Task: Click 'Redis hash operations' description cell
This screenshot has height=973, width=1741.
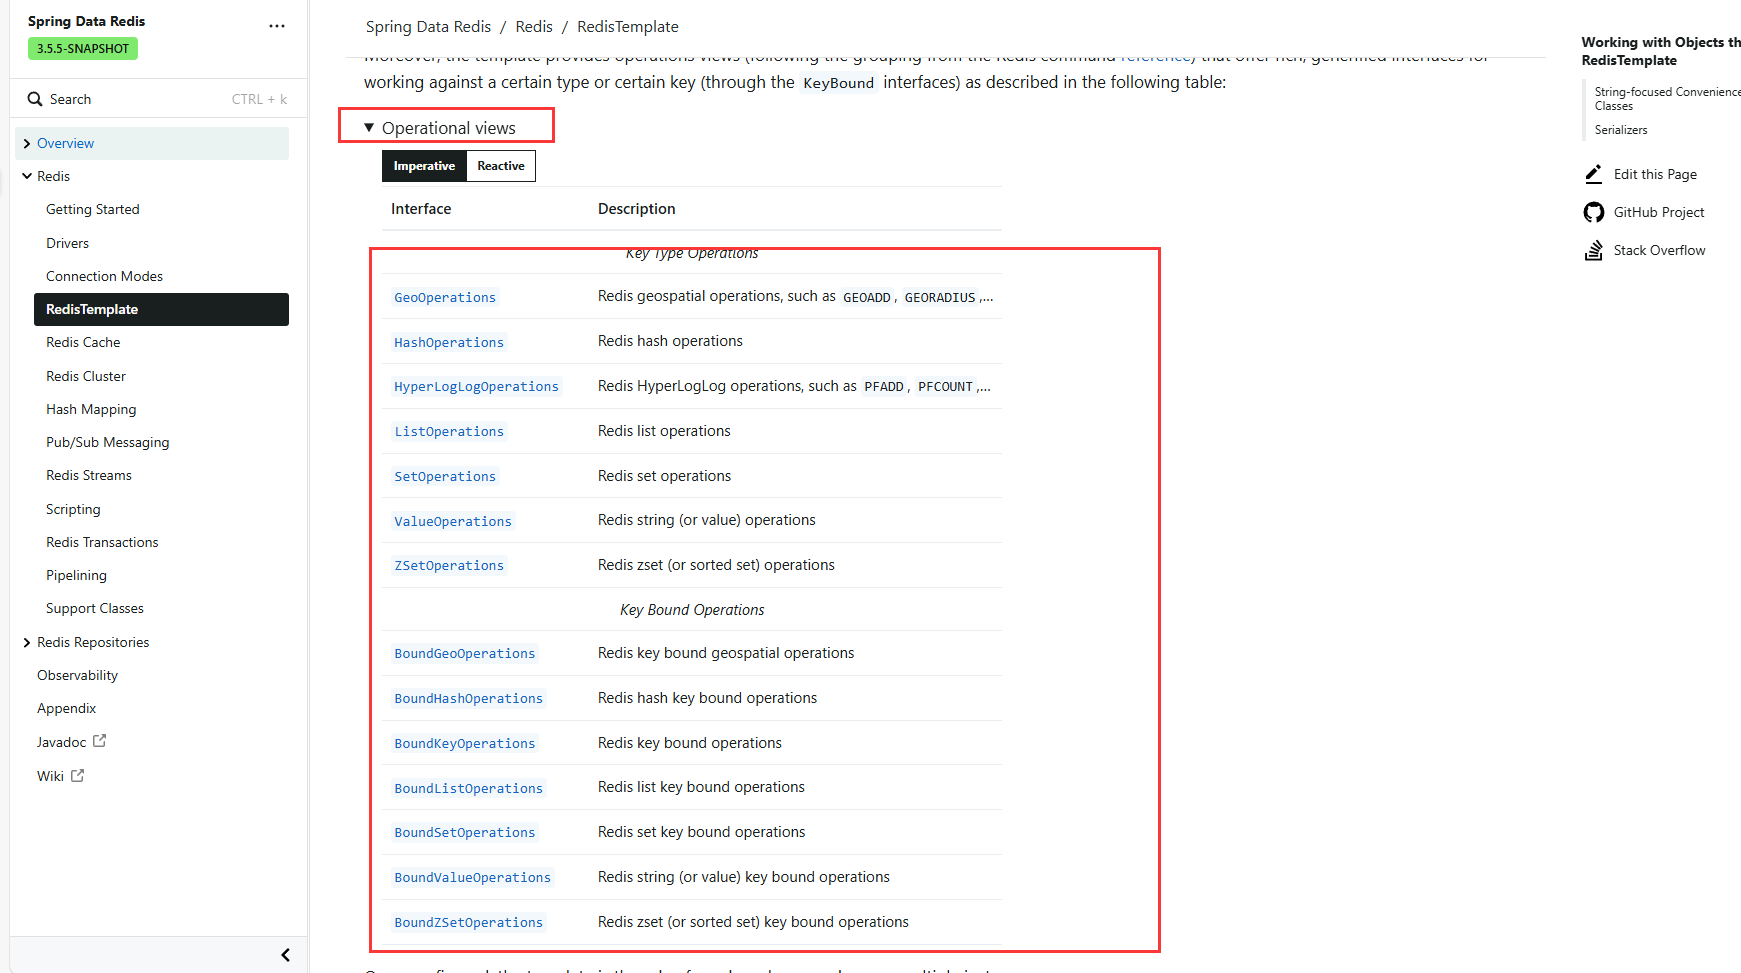Action: tap(670, 341)
